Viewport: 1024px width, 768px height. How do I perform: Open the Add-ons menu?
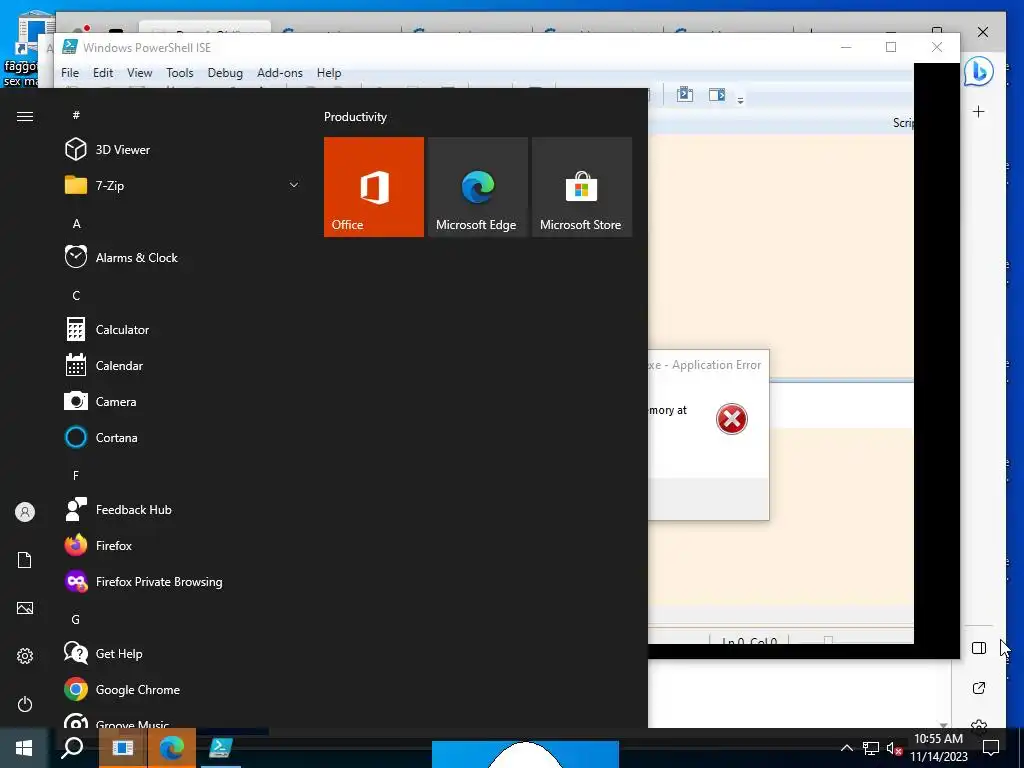click(280, 73)
